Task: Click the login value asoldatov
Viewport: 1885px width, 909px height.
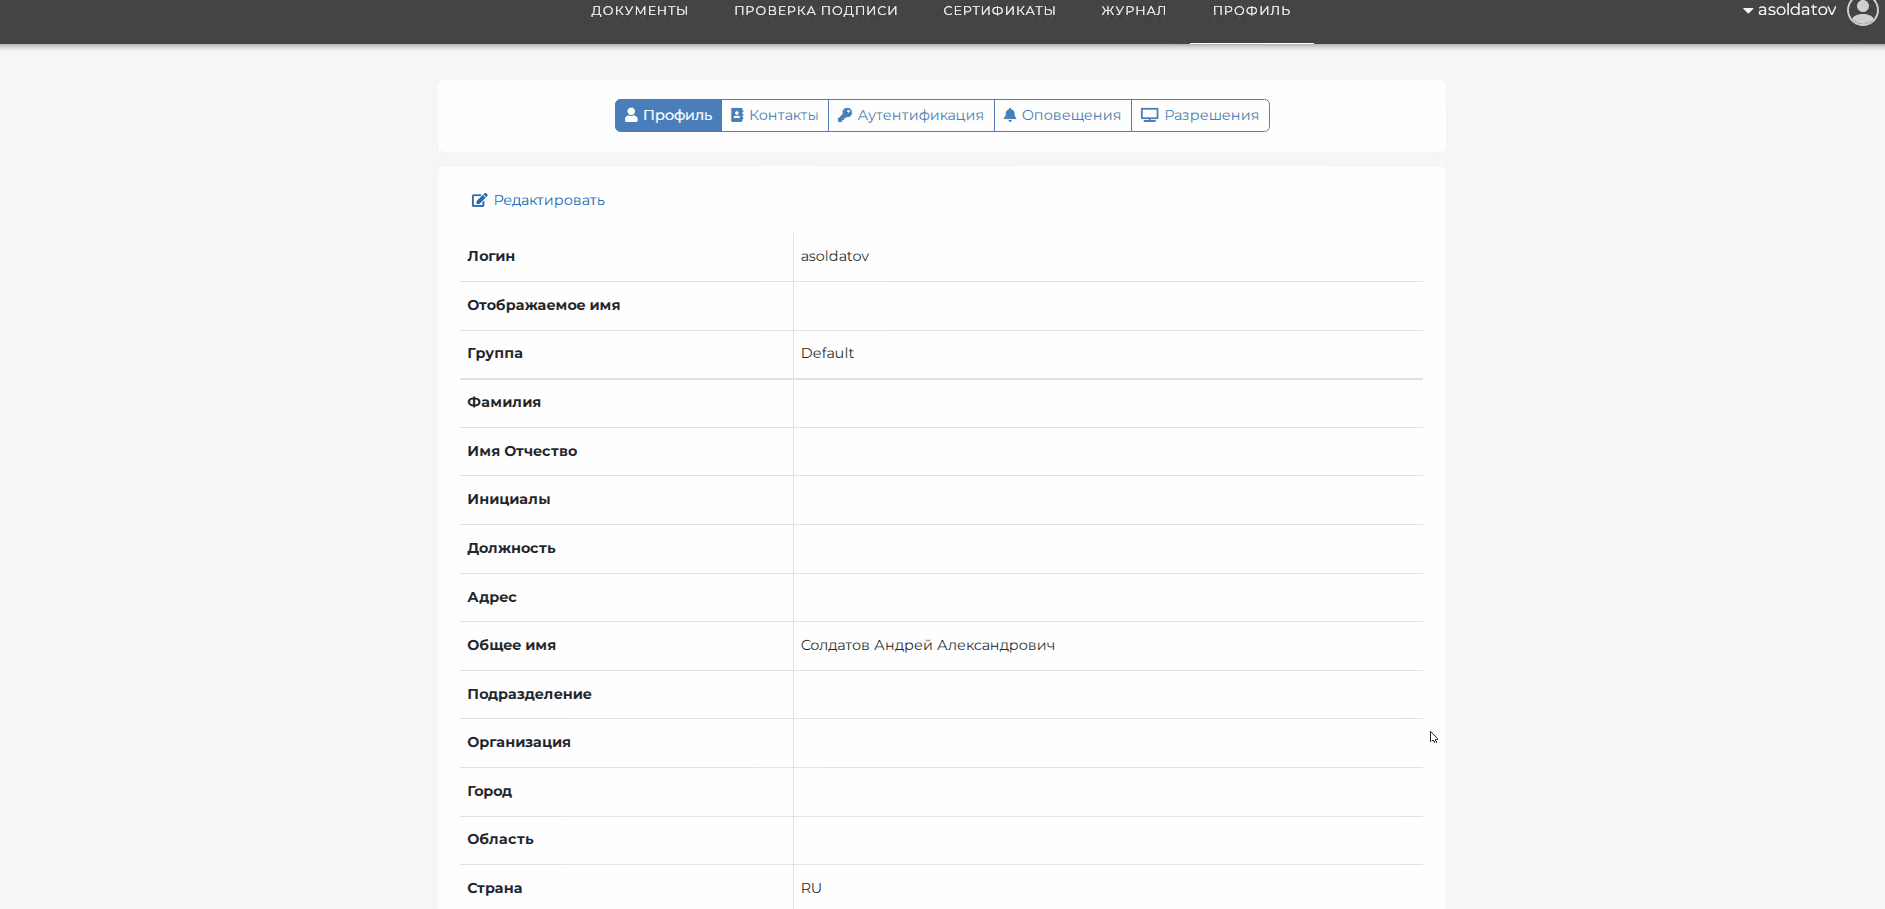Action: pos(834,256)
